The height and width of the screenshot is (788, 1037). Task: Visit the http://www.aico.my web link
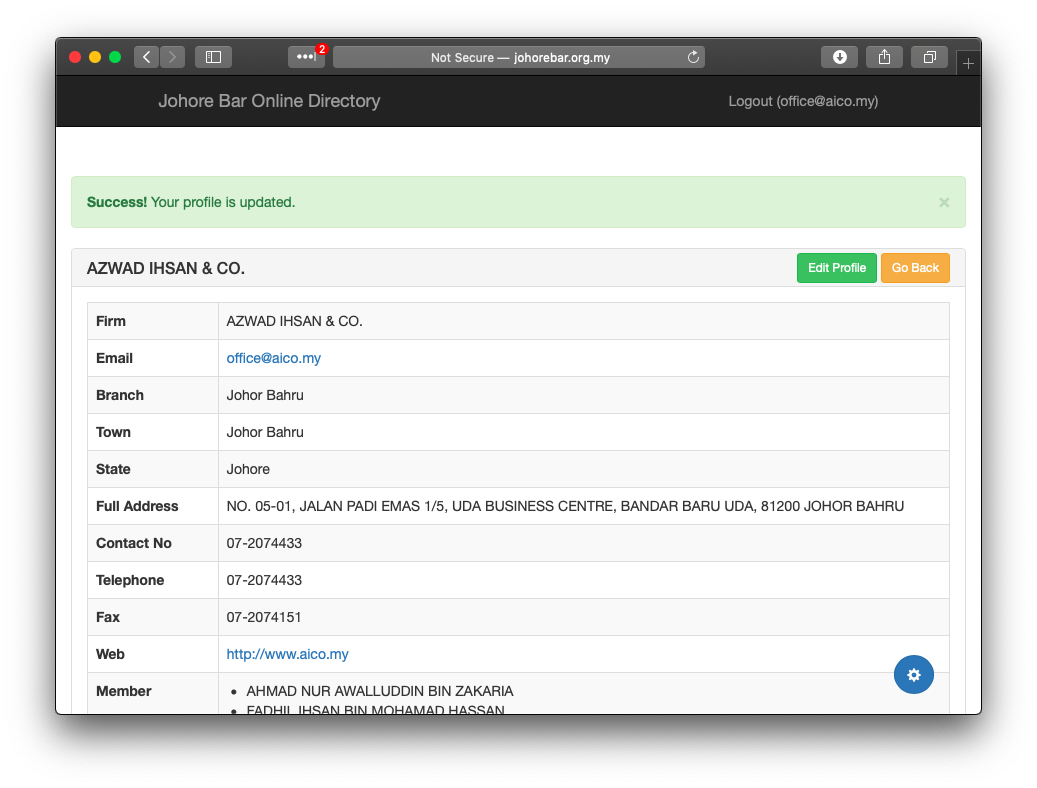287,654
